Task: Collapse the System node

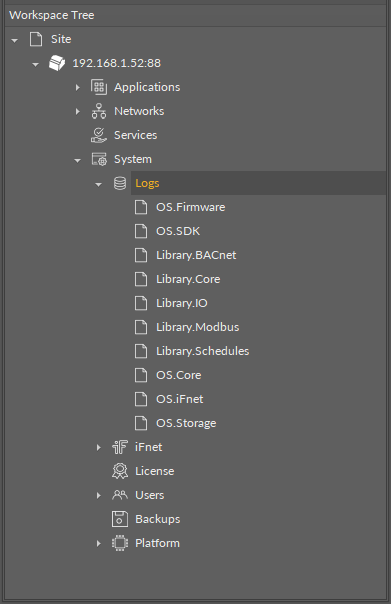Action: tap(77, 160)
